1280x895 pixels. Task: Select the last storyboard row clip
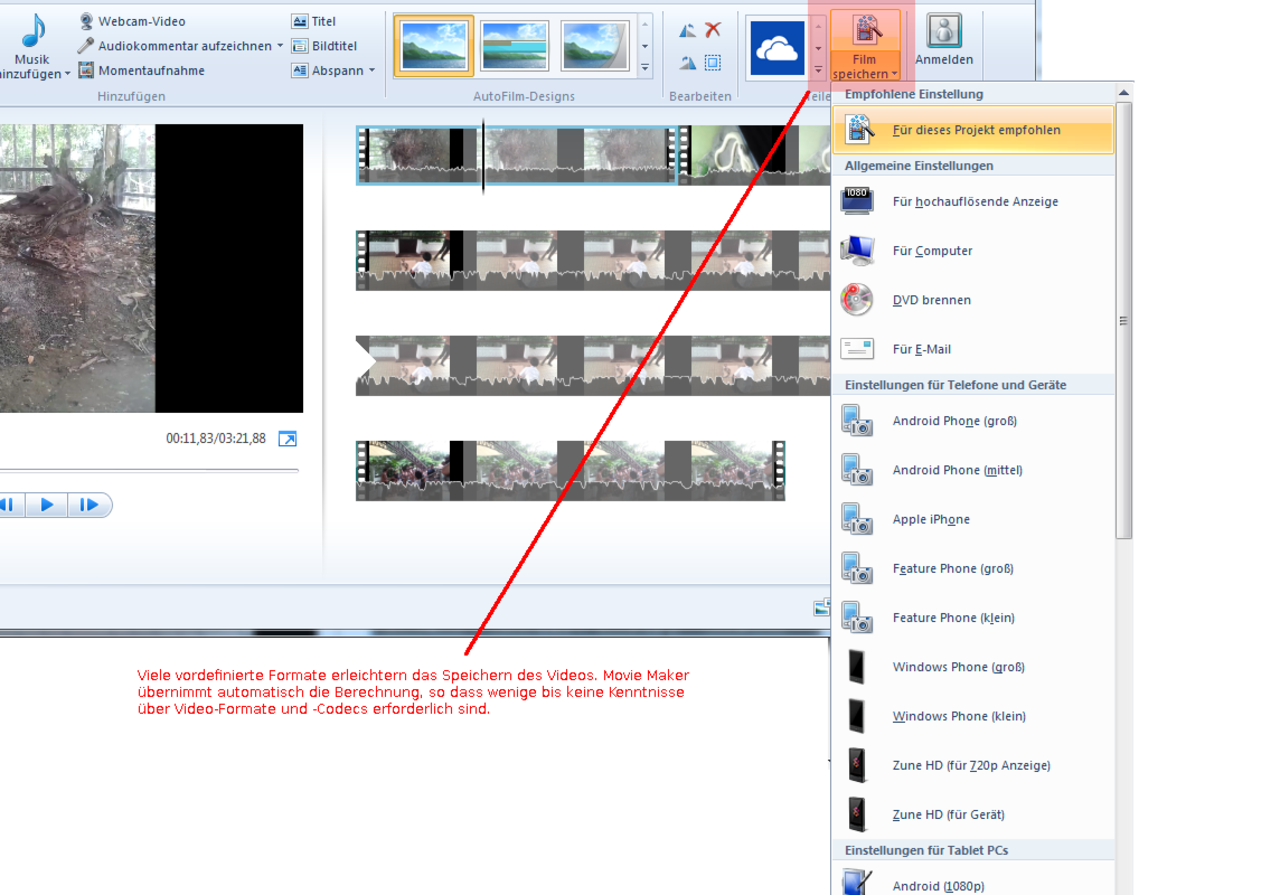click(x=570, y=470)
